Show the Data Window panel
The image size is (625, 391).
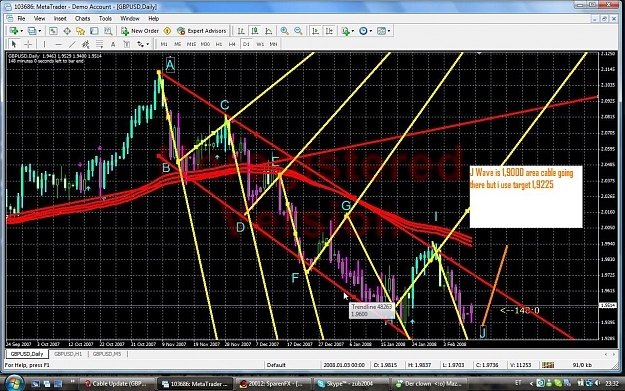click(67, 31)
